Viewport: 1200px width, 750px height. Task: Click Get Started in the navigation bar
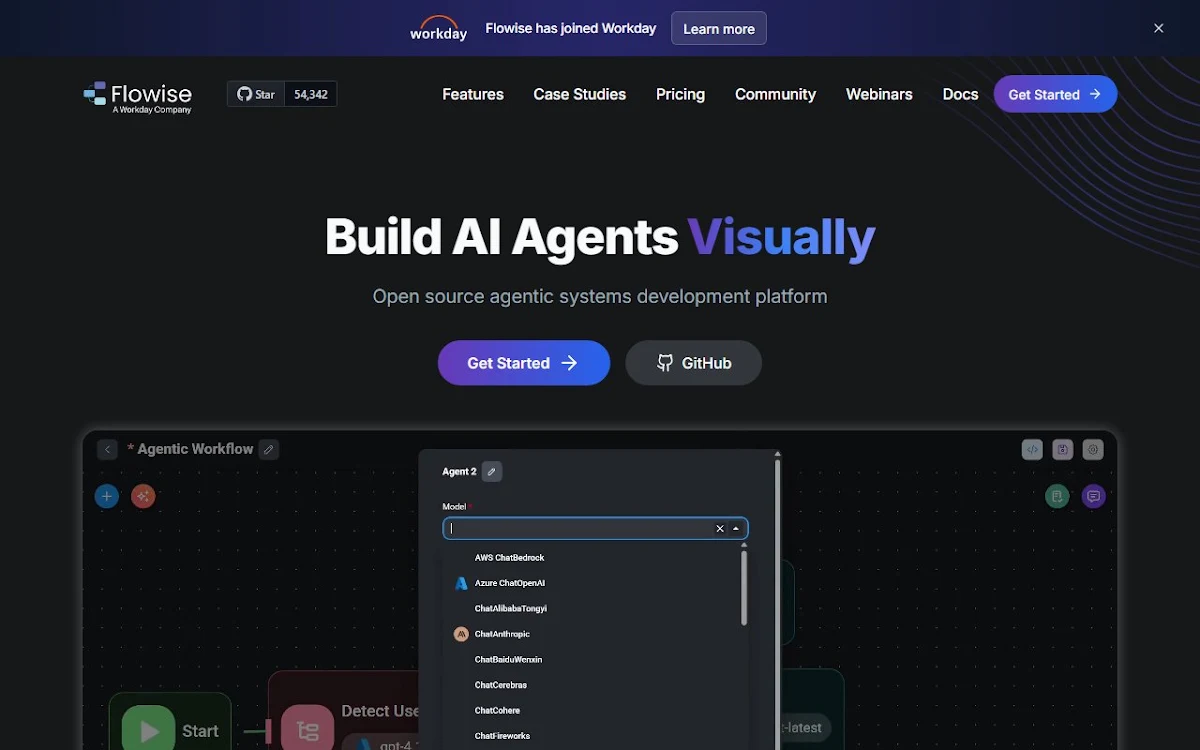[x=1055, y=94]
